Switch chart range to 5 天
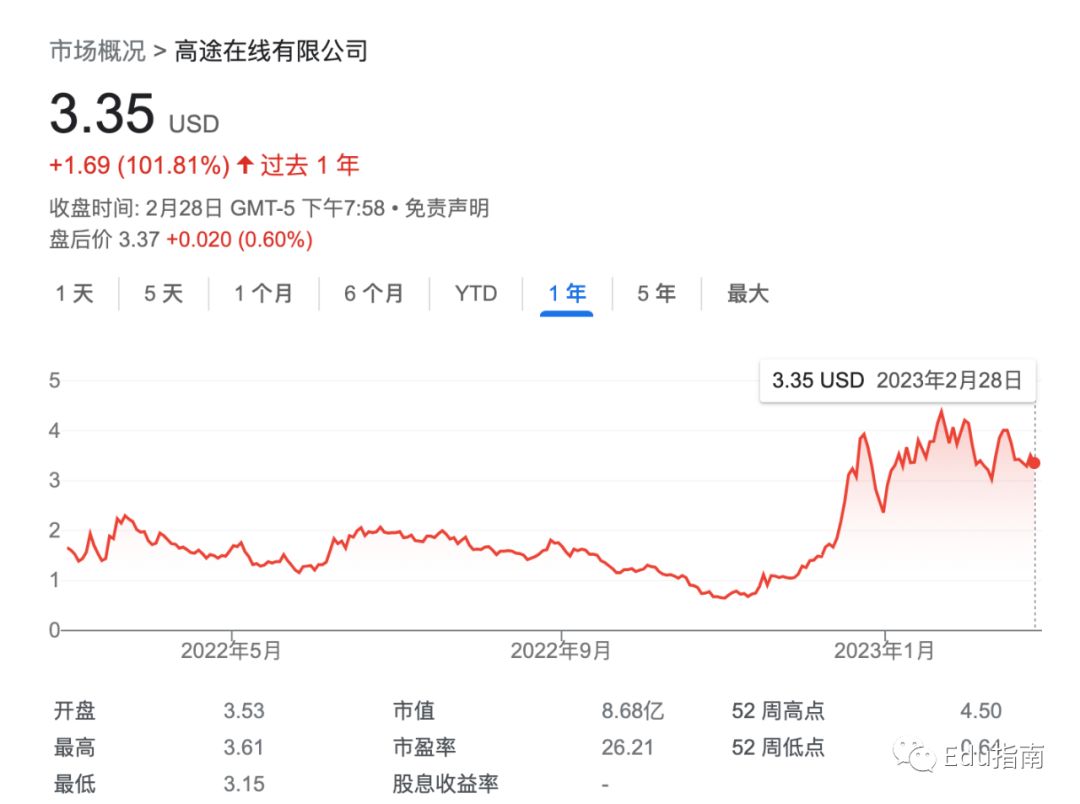This screenshot has height=804, width=1080. pos(163,294)
